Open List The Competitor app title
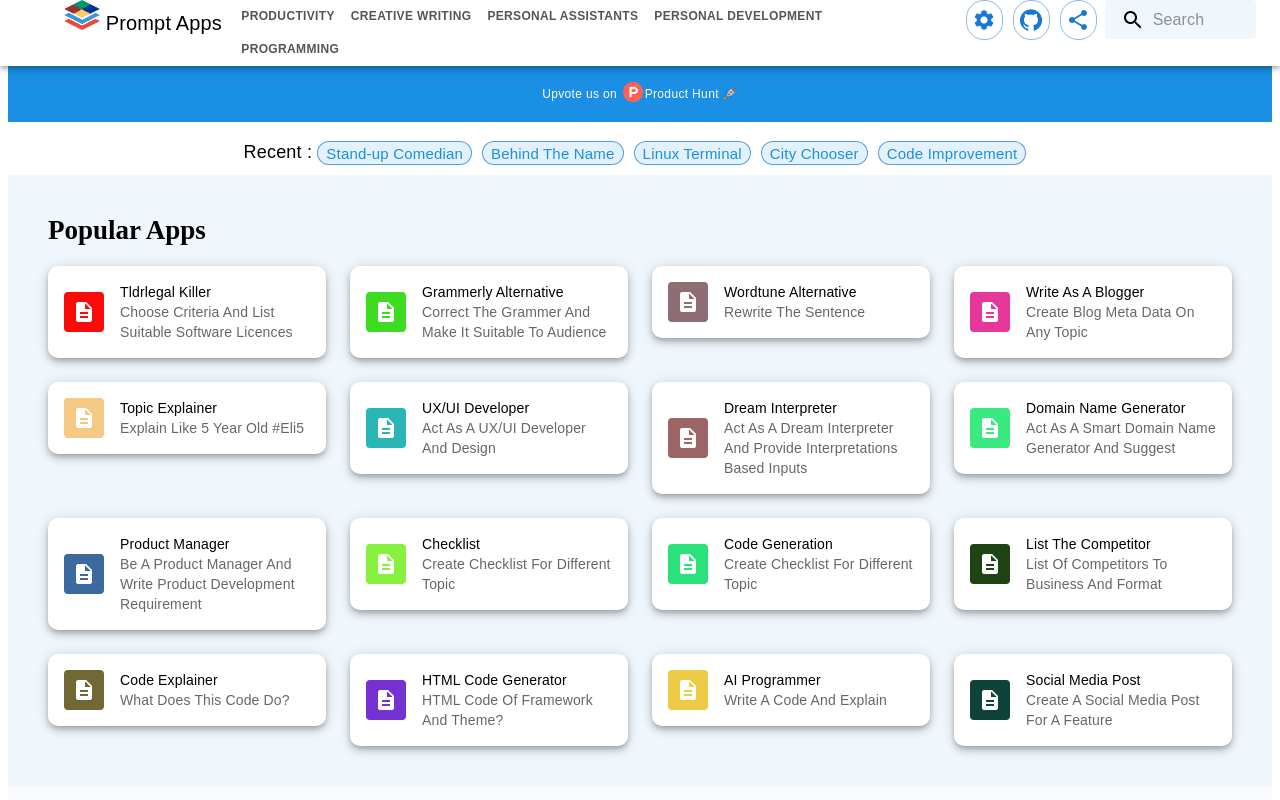 1088,544
